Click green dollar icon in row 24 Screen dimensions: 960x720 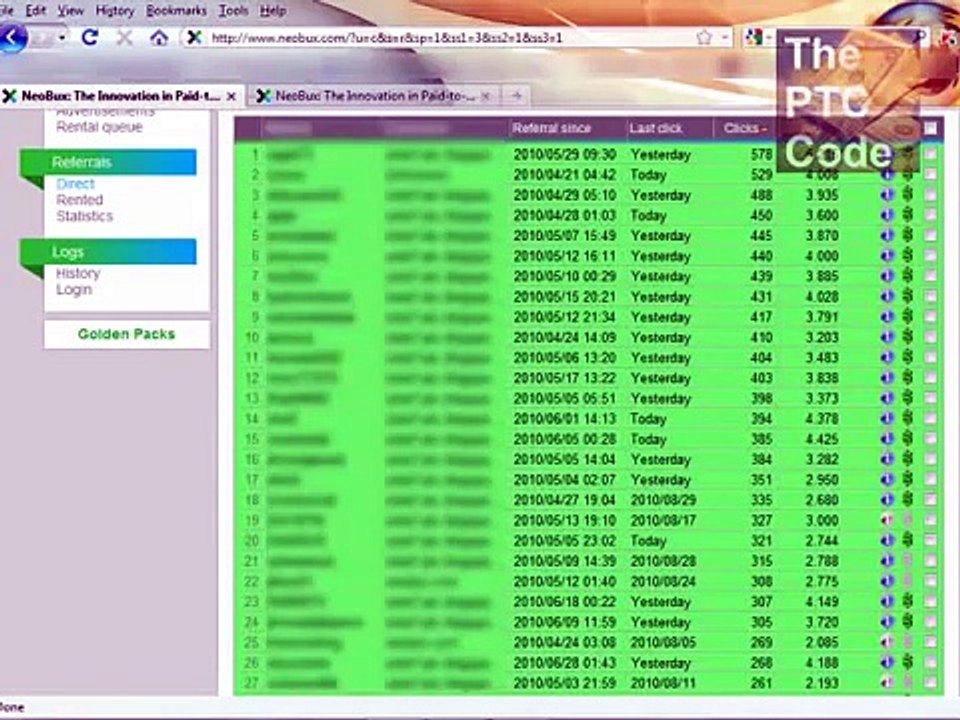click(x=908, y=622)
